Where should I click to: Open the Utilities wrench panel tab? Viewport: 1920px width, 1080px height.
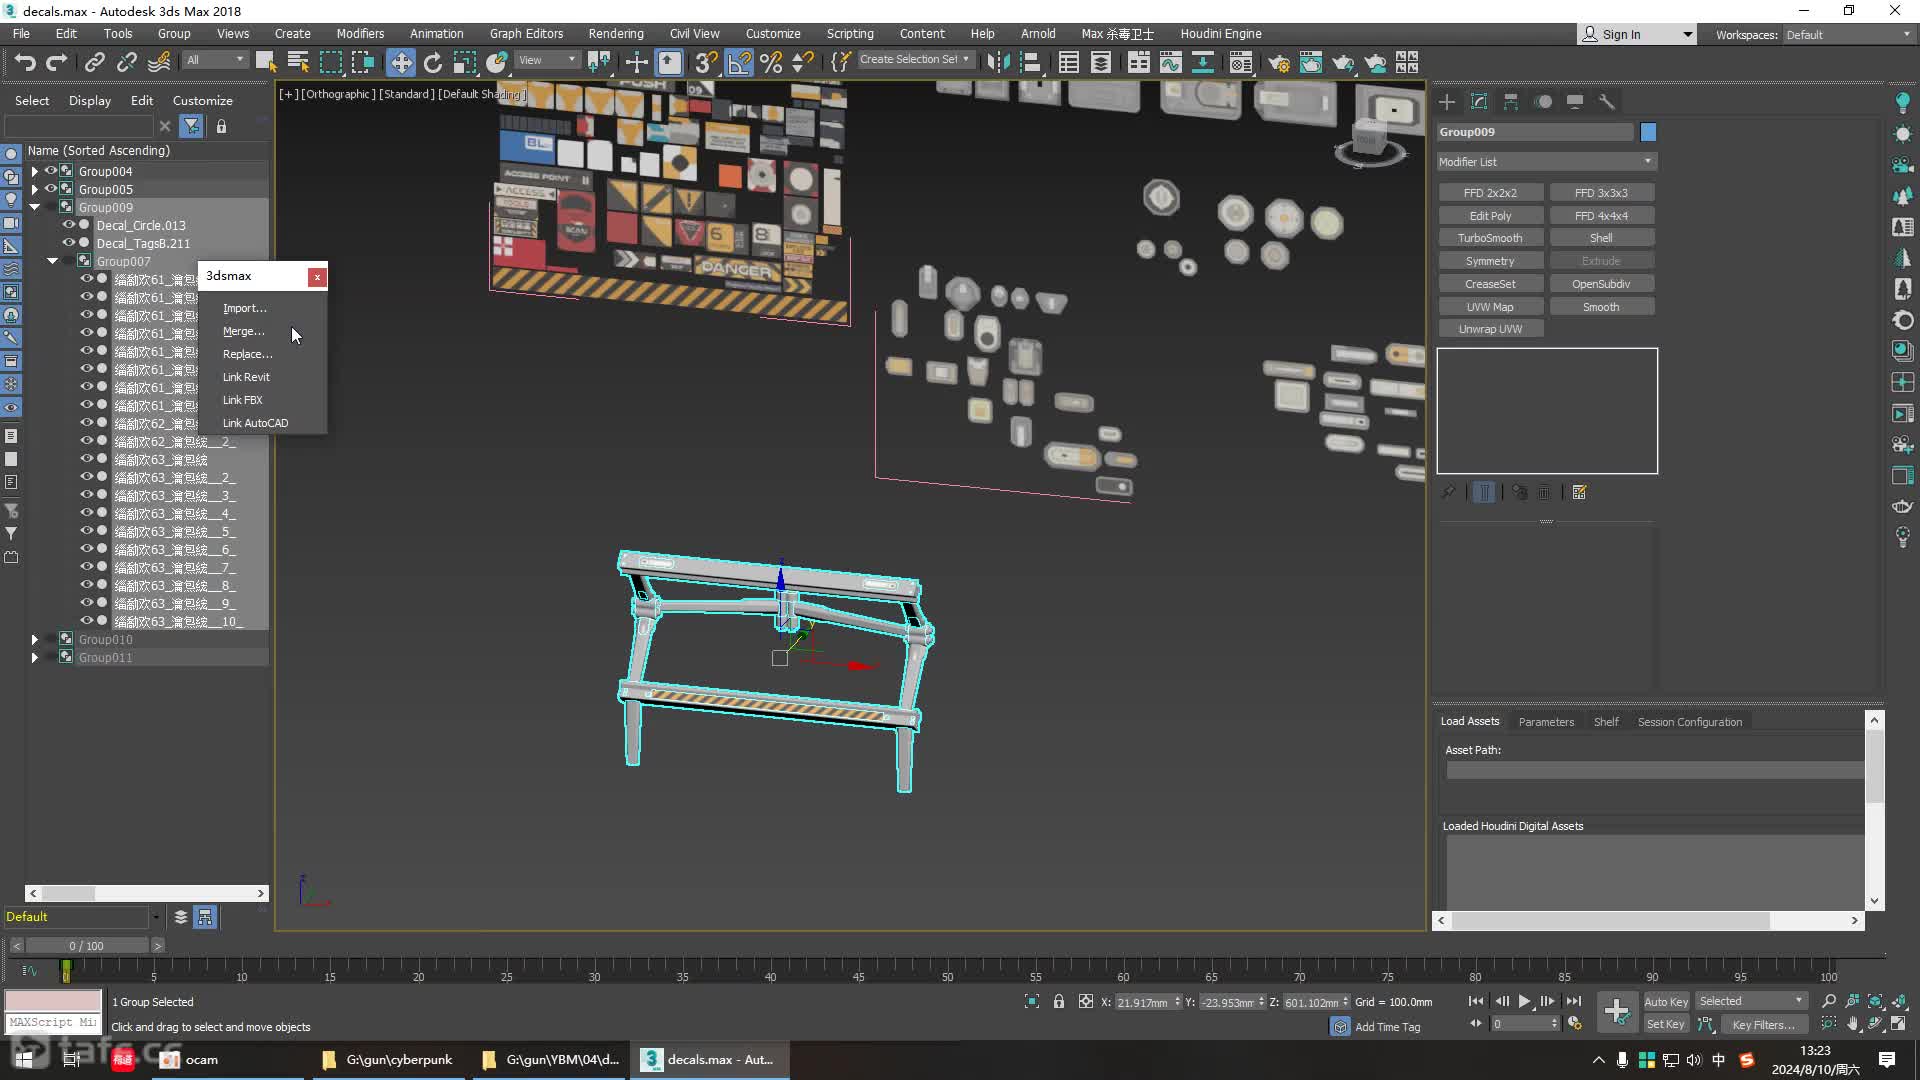pyautogui.click(x=1607, y=102)
